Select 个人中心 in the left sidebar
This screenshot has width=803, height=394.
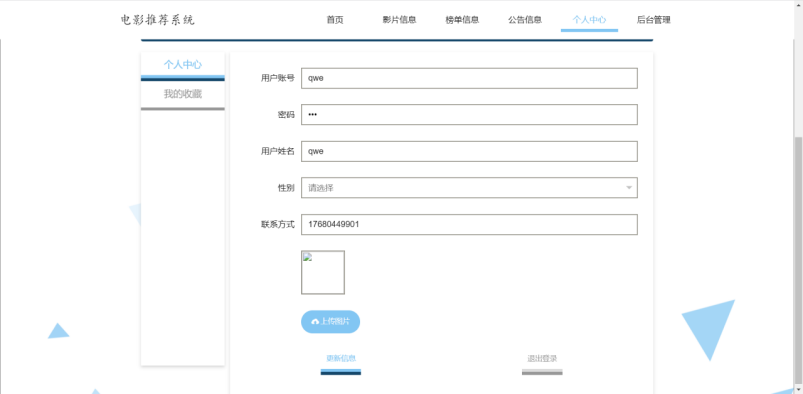183,65
